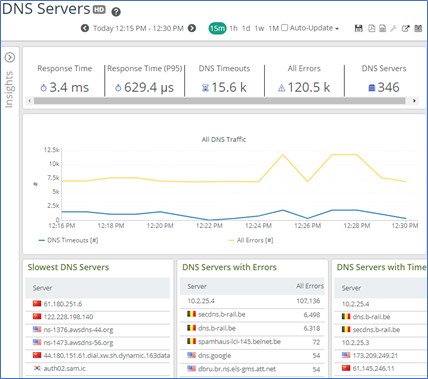The height and width of the screenshot is (379, 428).
Task: Sort by All Errors column header
Action: coord(310,286)
